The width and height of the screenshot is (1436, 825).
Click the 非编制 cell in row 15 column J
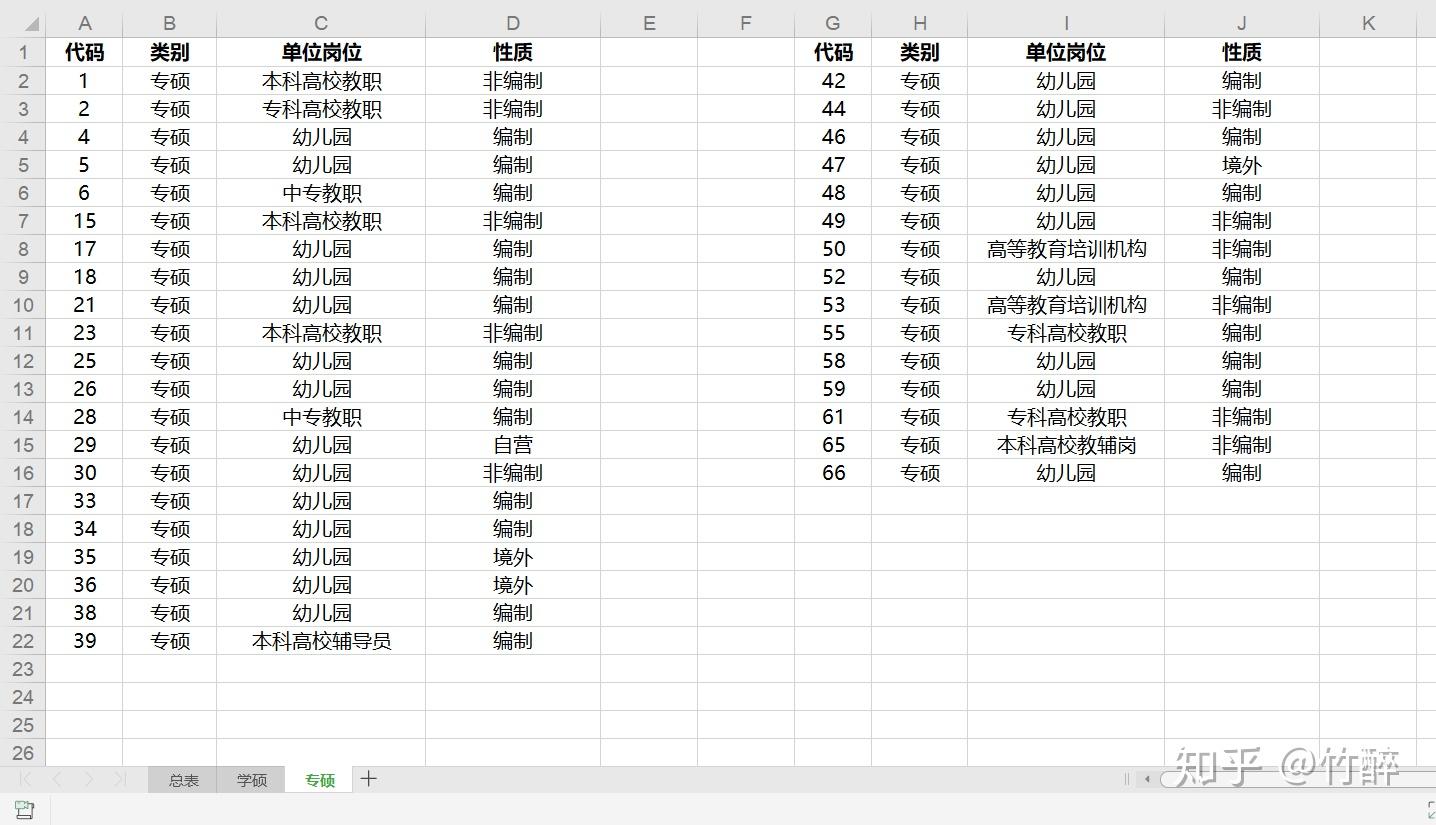(1242, 445)
